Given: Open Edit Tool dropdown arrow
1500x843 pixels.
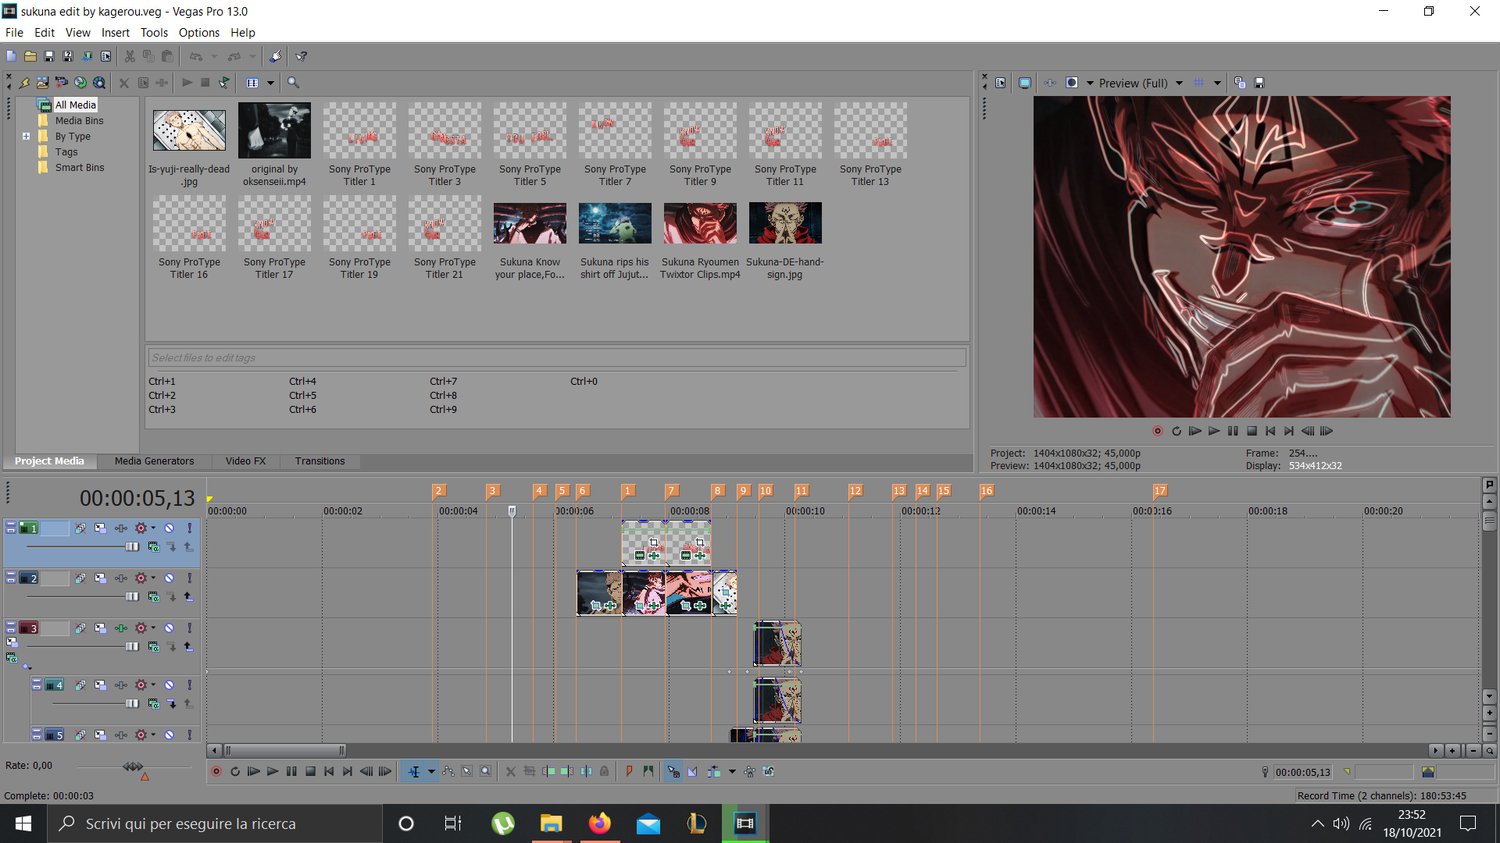Looking at the screenshot, I should tap(431, 771).
